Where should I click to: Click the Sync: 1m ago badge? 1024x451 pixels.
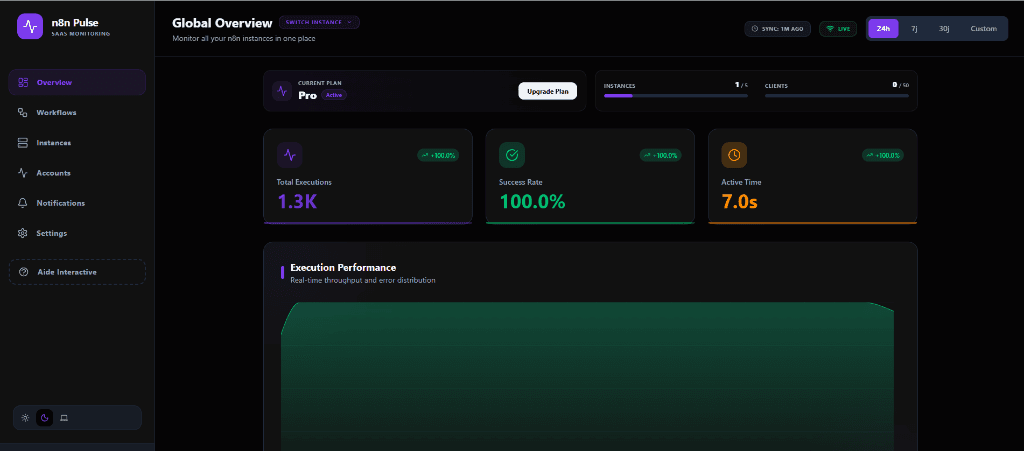click(x=778, y=29)
